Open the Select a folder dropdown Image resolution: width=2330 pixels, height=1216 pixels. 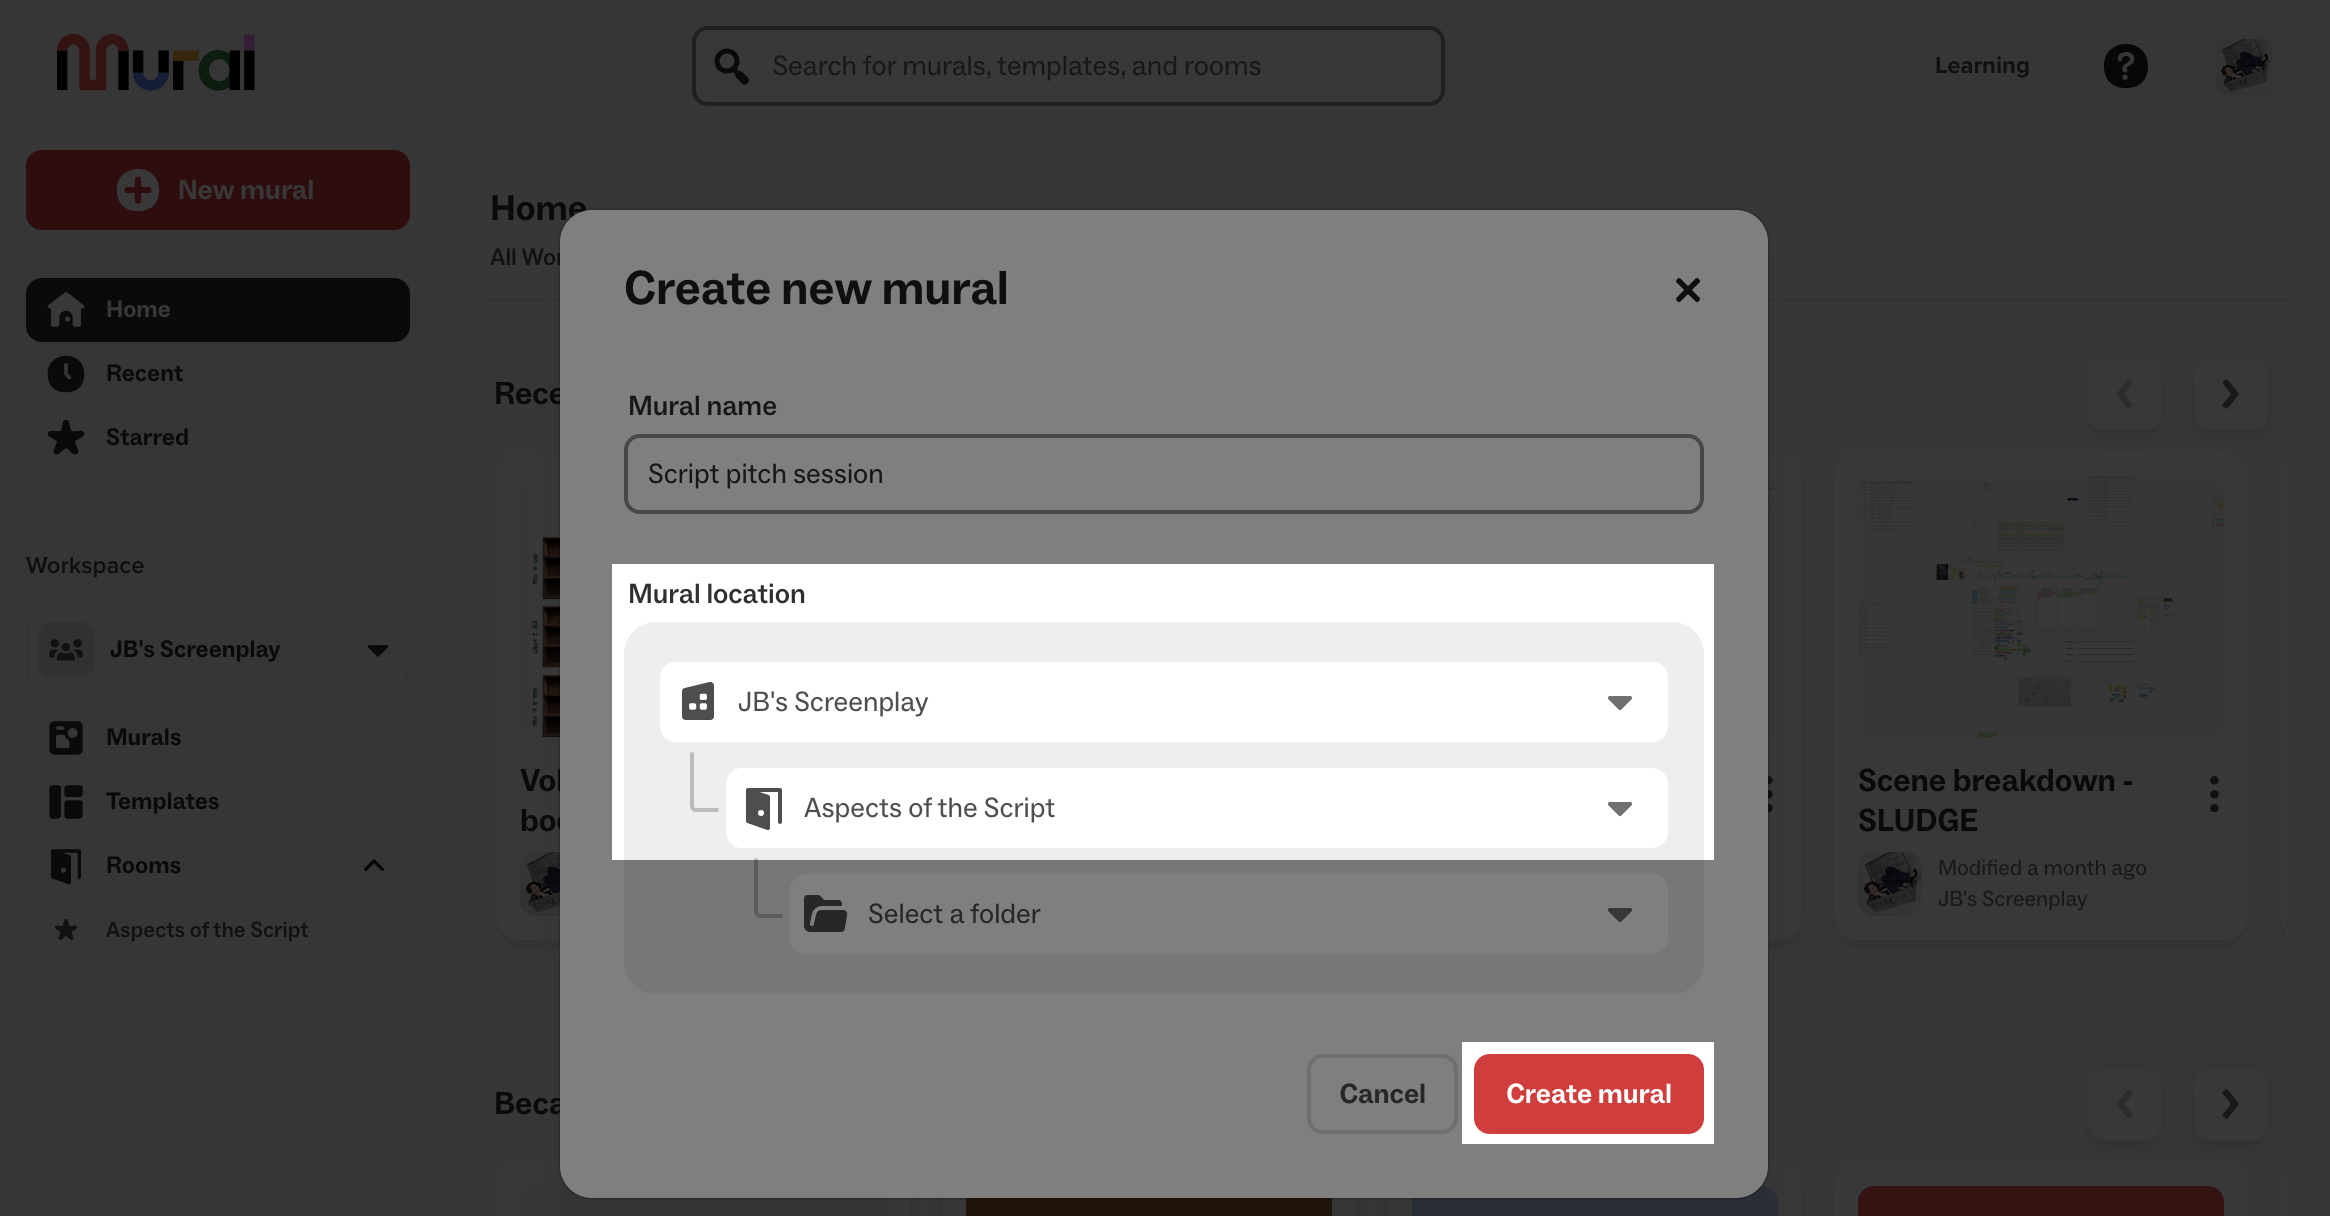pos(1621,913)
